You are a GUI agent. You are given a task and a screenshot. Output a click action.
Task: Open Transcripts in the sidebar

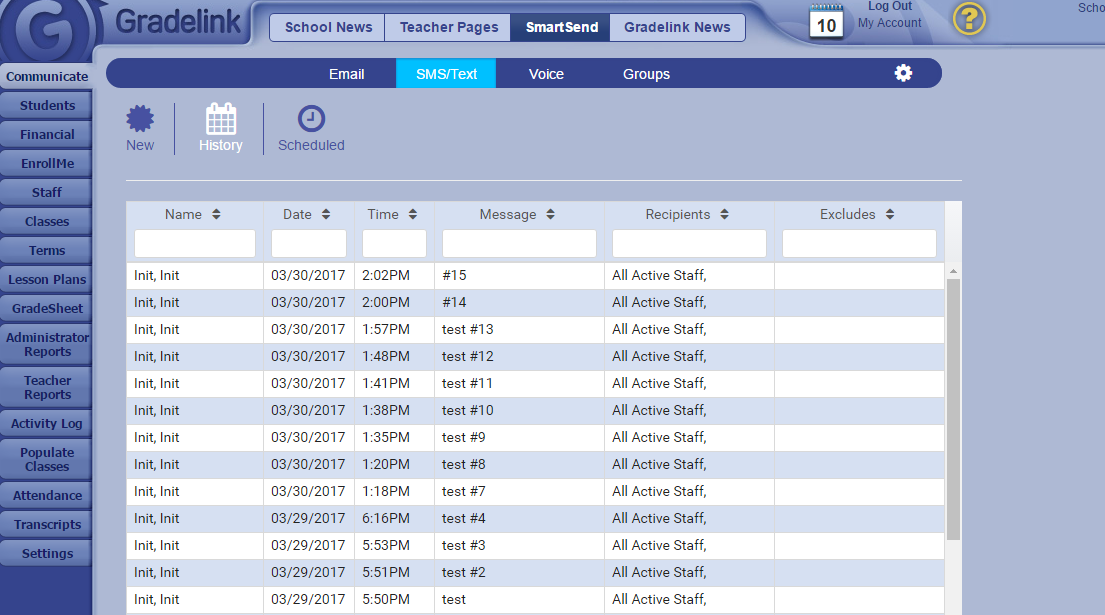pos(47,524)
